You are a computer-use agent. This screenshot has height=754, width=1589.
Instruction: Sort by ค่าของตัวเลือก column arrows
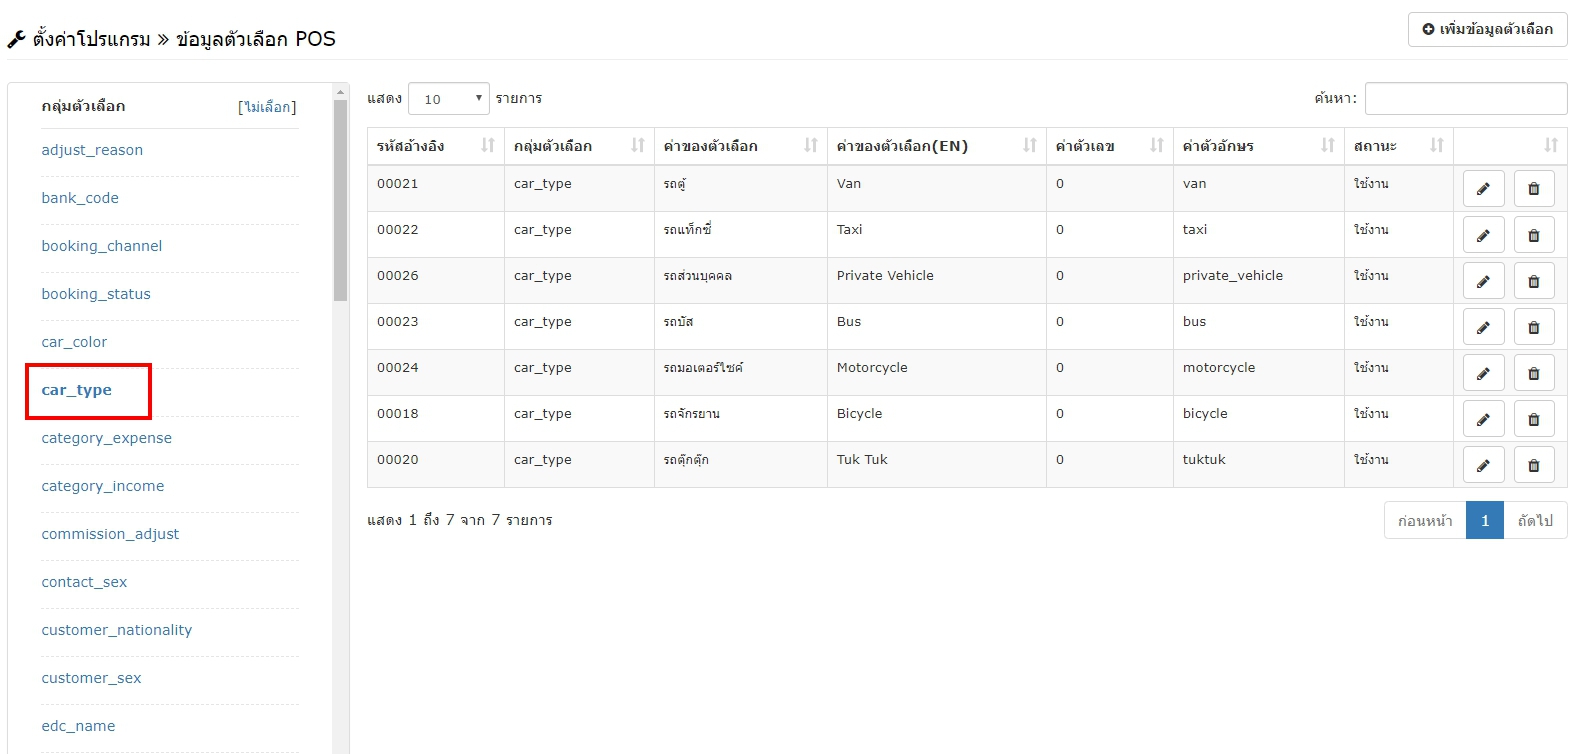(x=811, y=145)
